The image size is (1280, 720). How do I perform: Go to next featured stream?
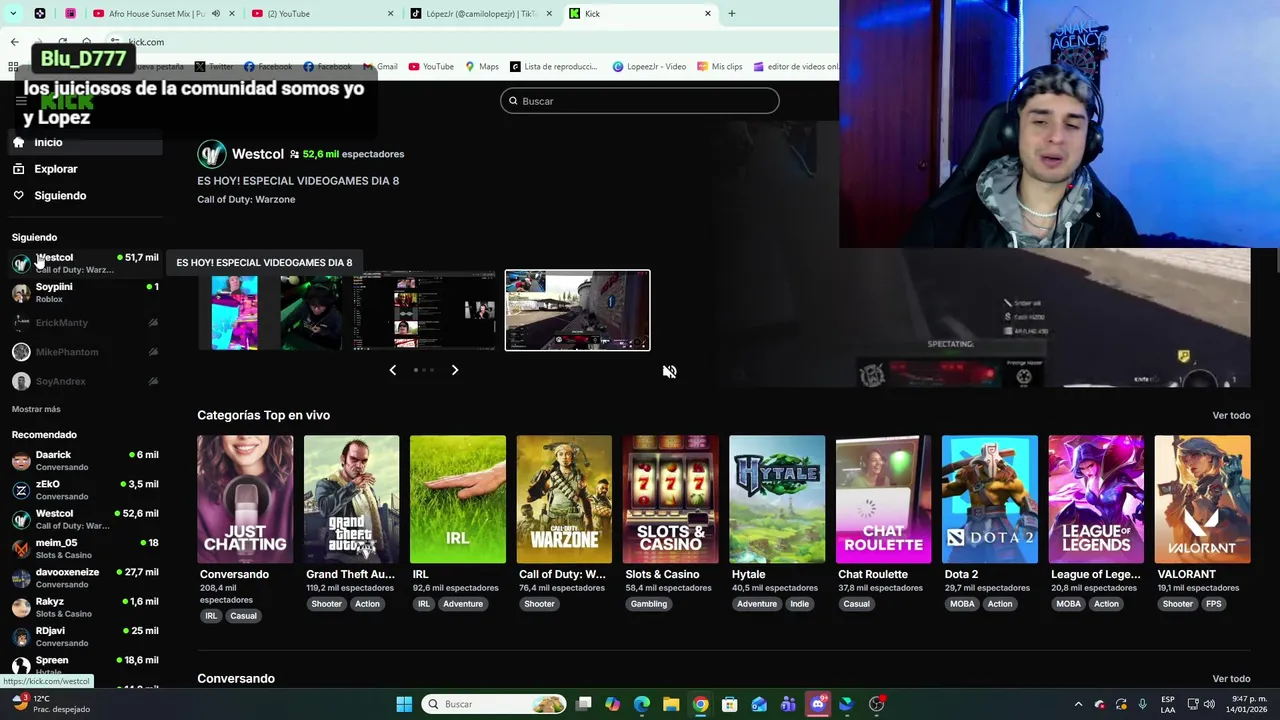click(455, 370)
